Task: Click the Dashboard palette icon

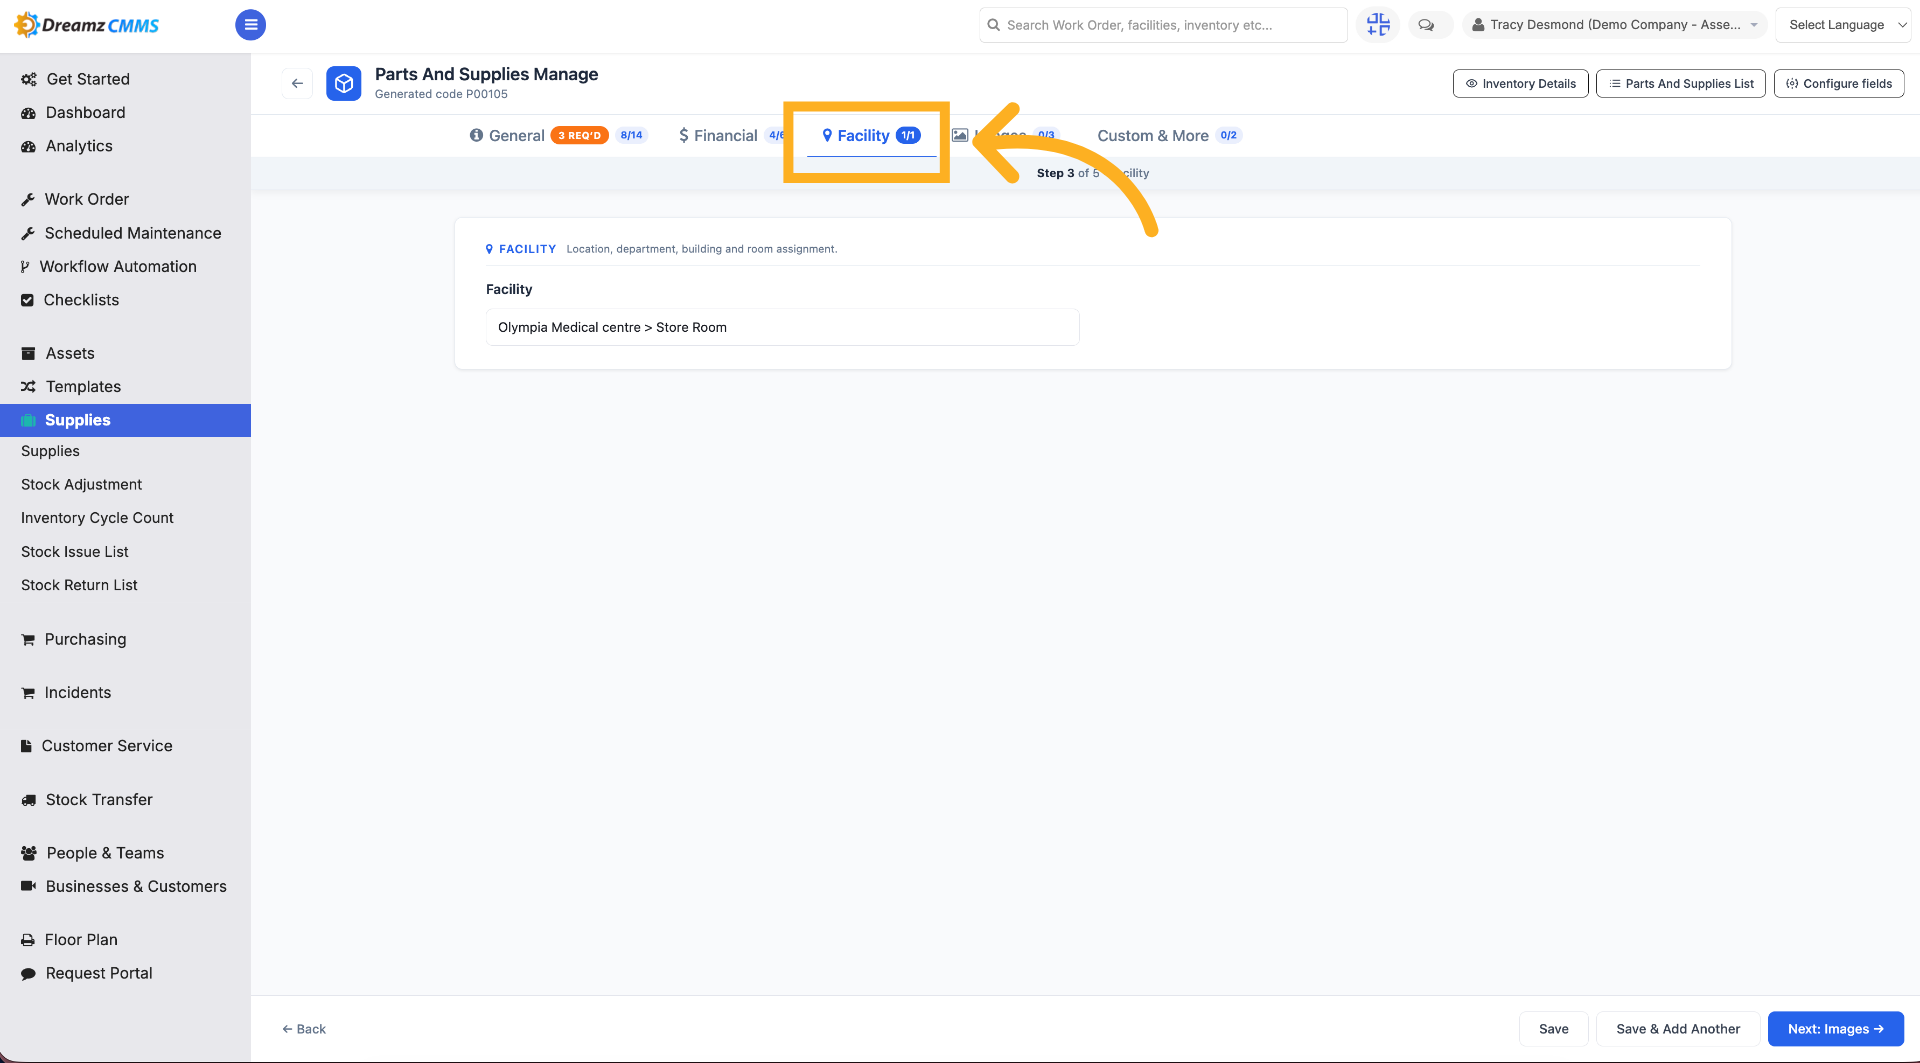Action: point(29,113)
